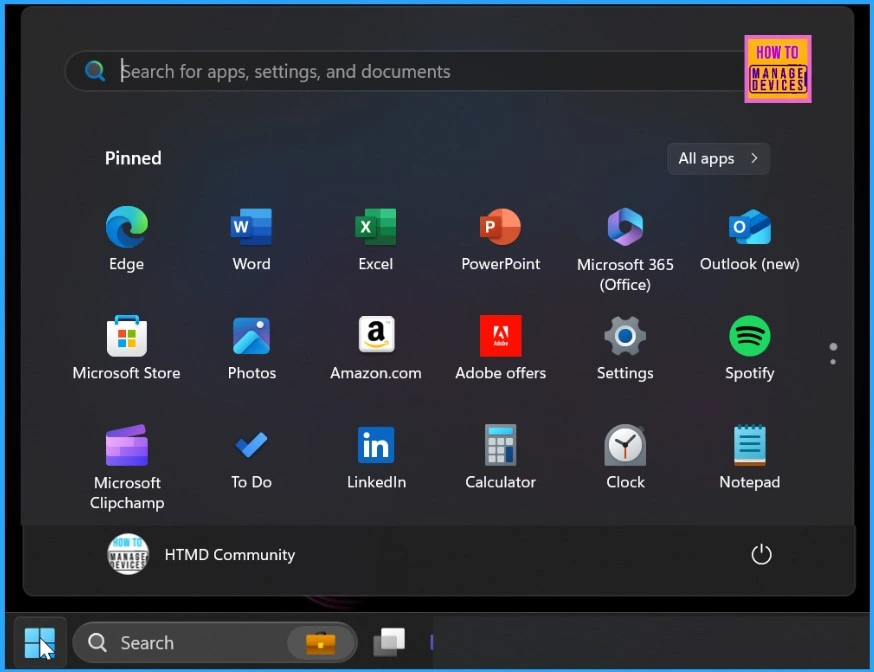This screenshot has width=874, height=672.
Task: Click the Windows Start button
Action: pos(40,642)
